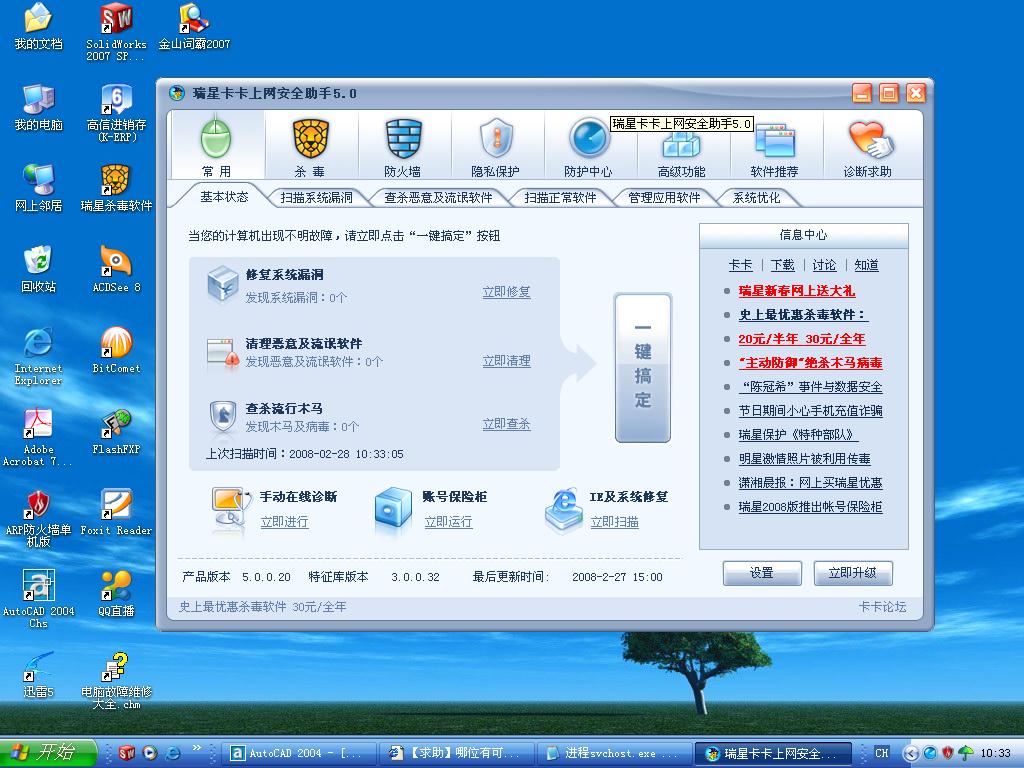Screen dimensions: 1024x768
Task: Open the 卡卡论坛 link in footer
Action: pos(882,607)
